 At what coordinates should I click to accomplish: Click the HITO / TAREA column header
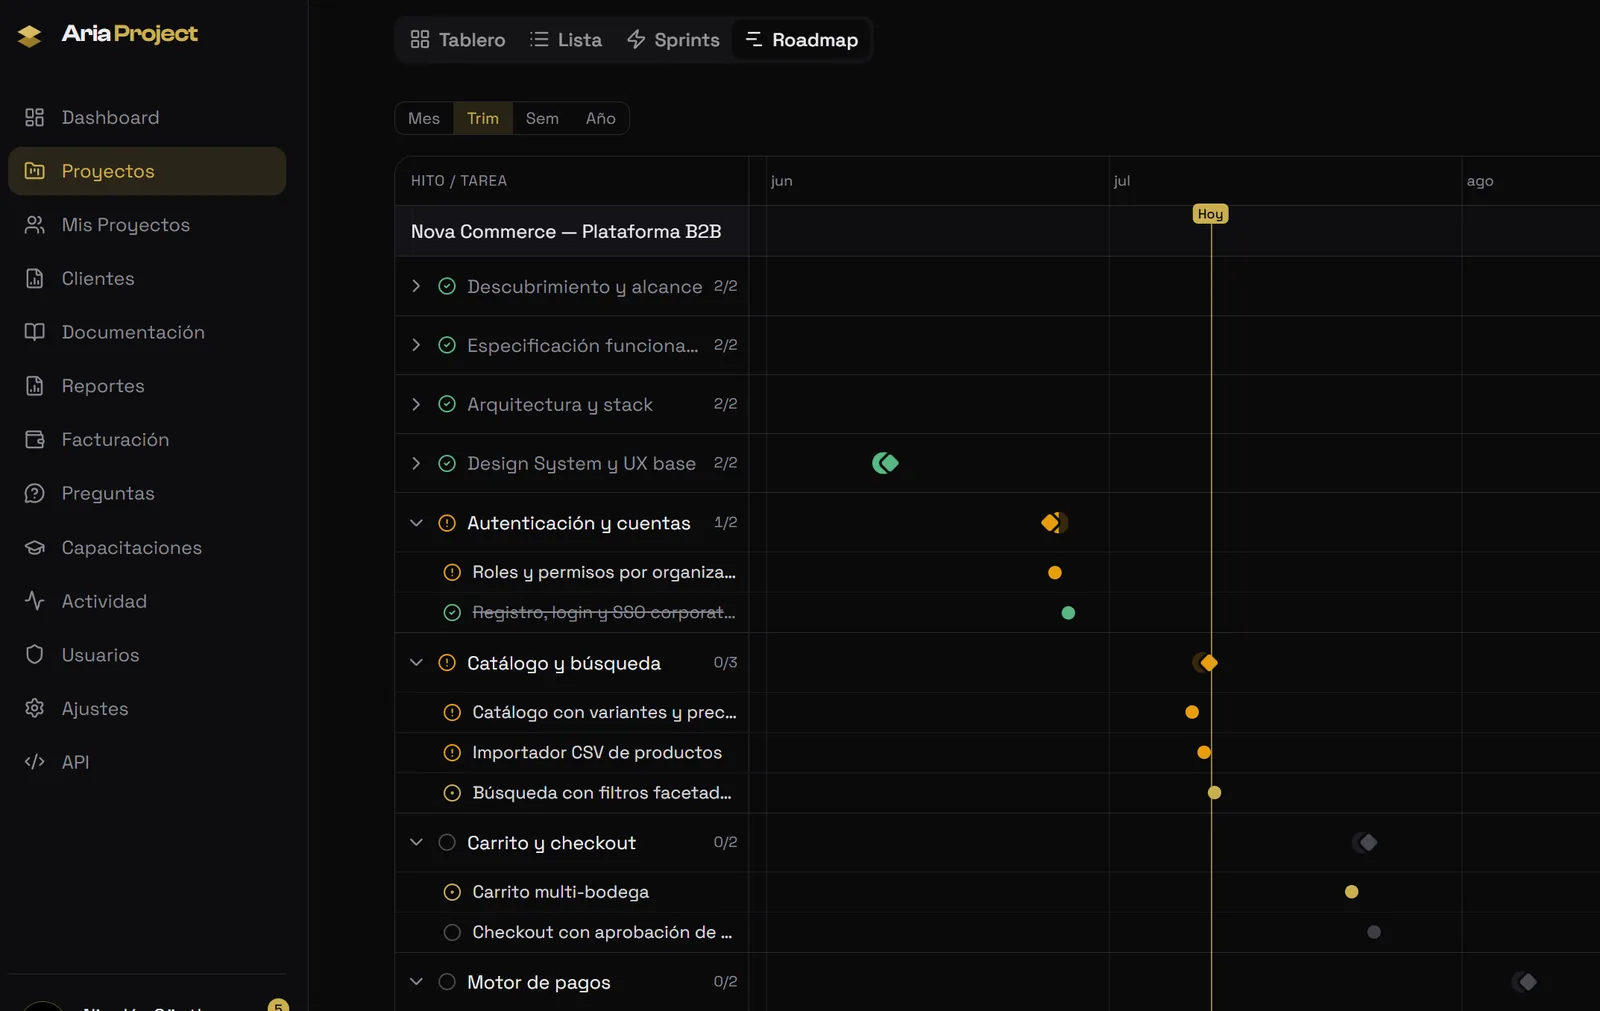tap(459, 181)
